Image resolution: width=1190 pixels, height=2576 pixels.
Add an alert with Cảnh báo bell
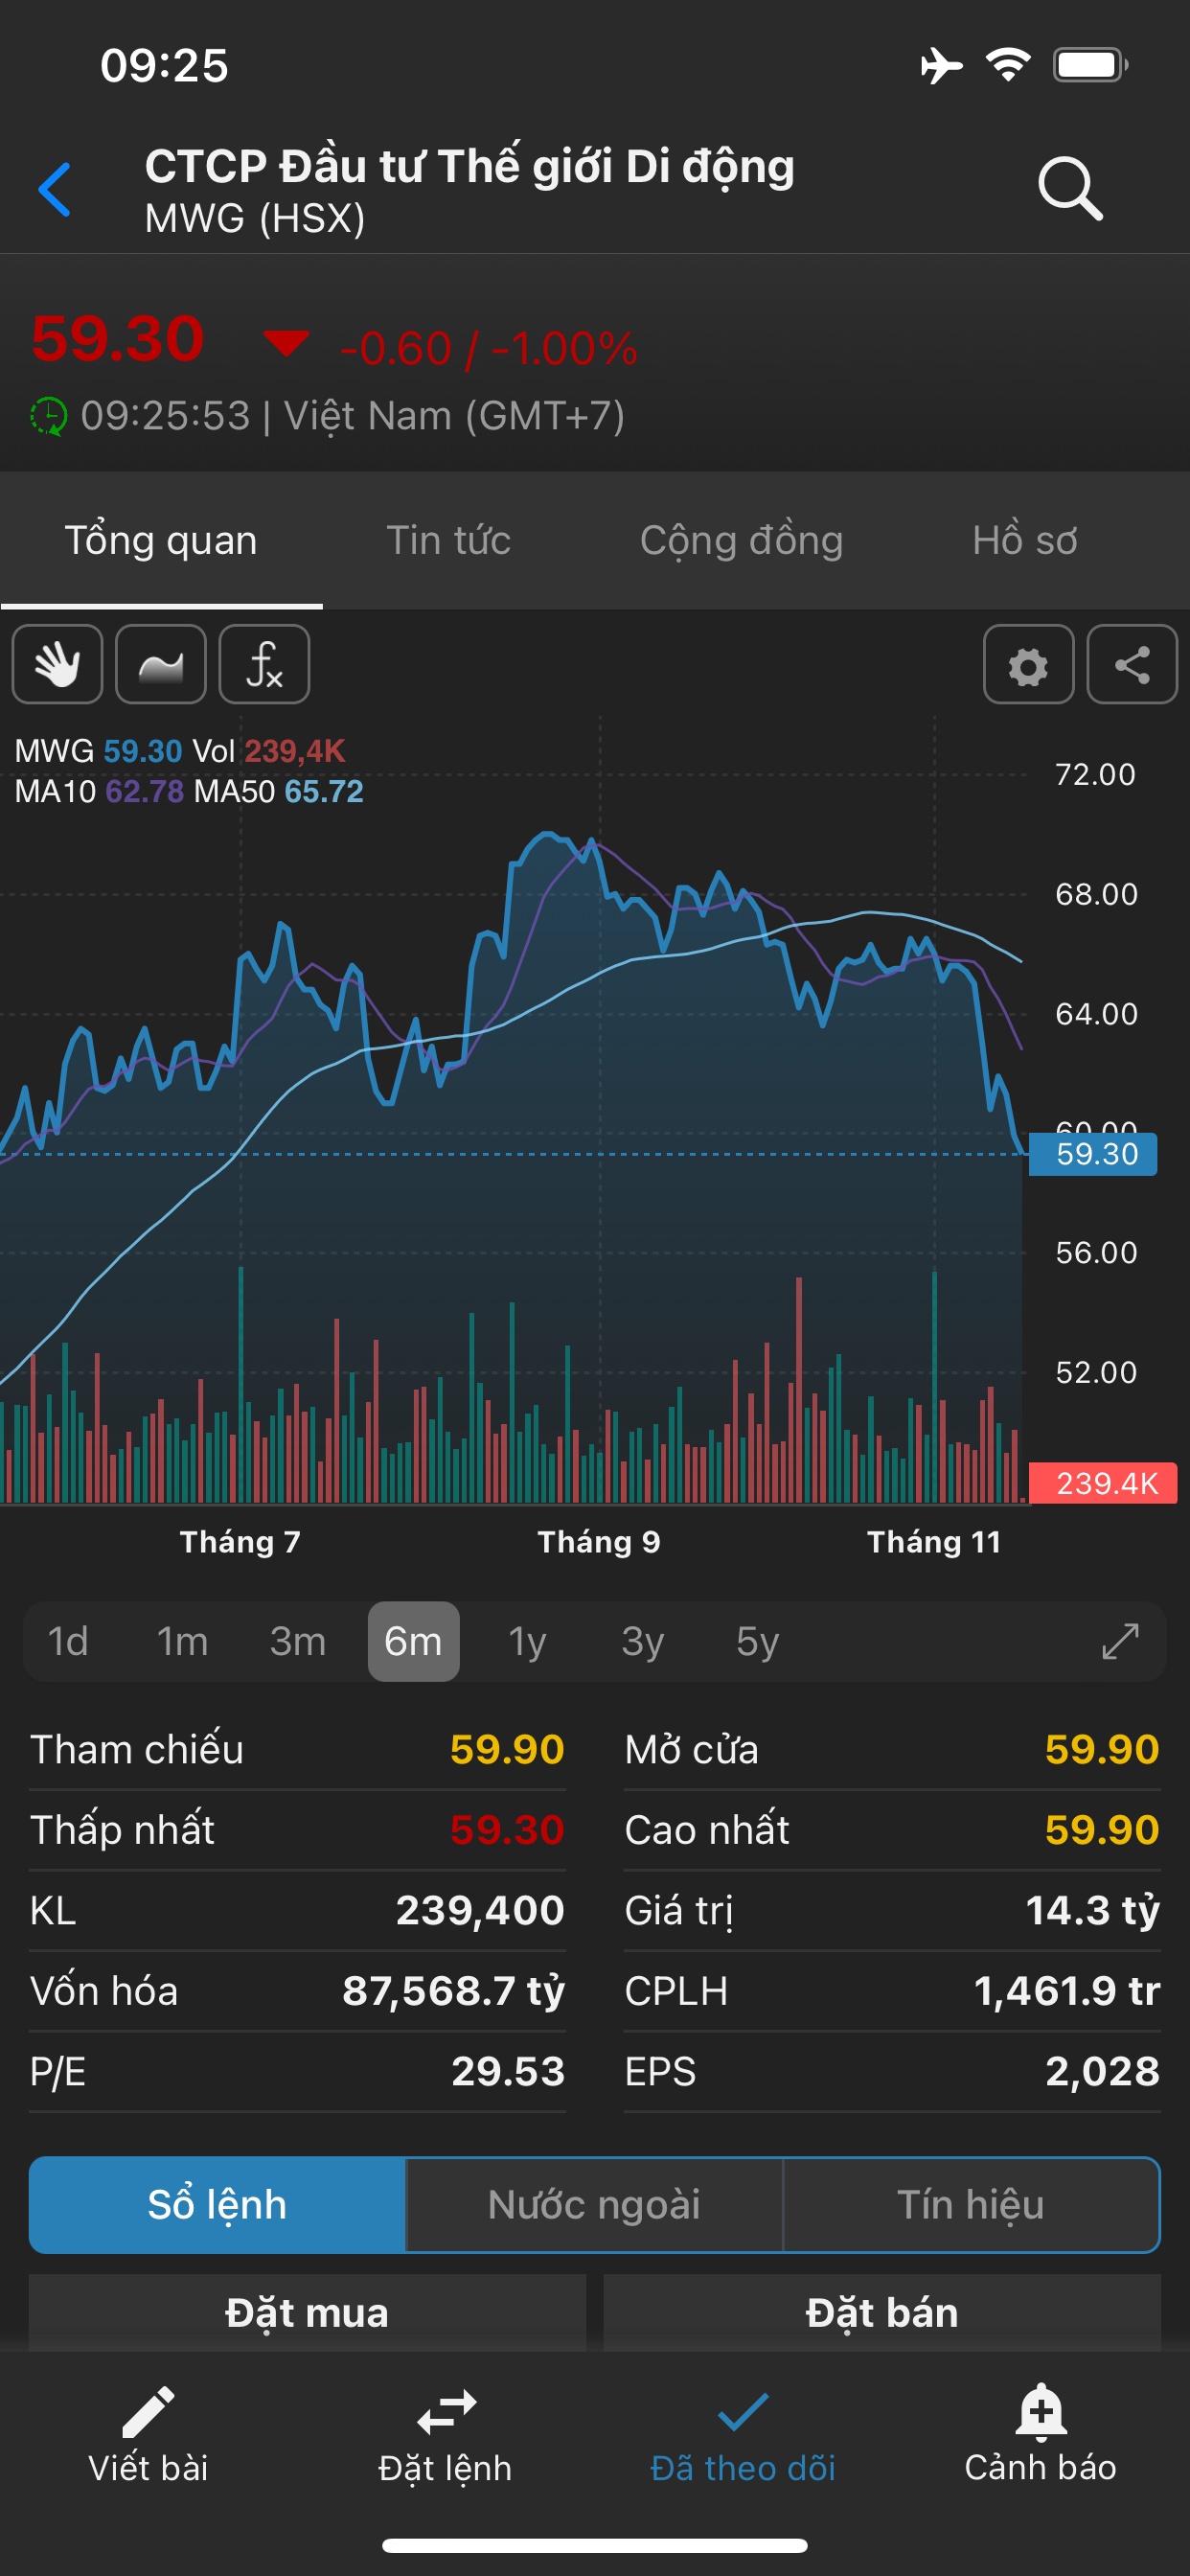(x=1040, y=2434)
